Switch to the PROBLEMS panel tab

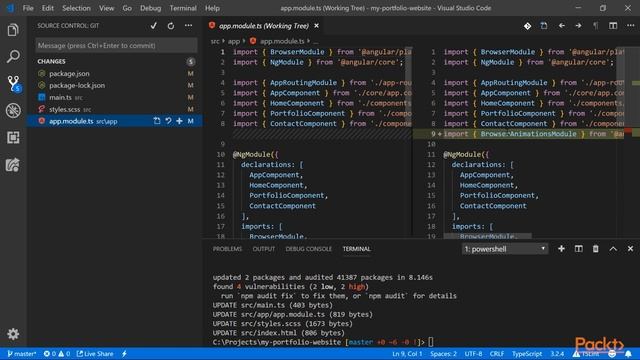[227, 249]
